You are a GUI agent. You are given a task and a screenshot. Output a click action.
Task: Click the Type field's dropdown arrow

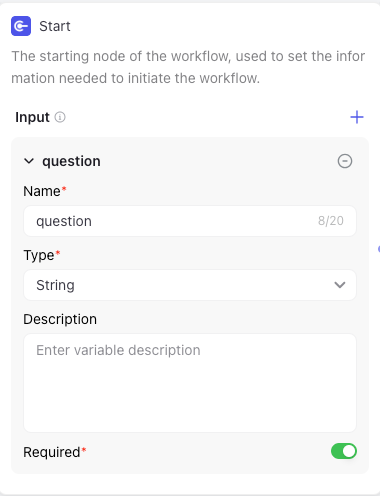(x=340, y=285)
